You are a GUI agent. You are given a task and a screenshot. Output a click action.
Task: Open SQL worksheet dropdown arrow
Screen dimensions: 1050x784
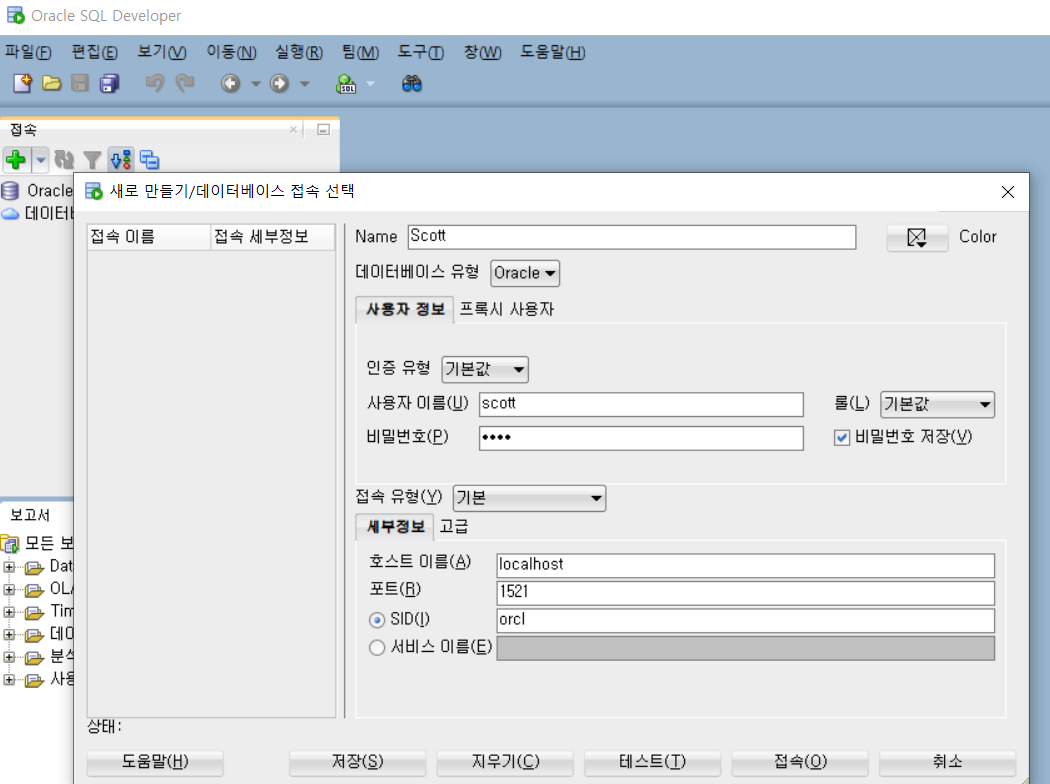pyautogui.click(x=370, y=84)
